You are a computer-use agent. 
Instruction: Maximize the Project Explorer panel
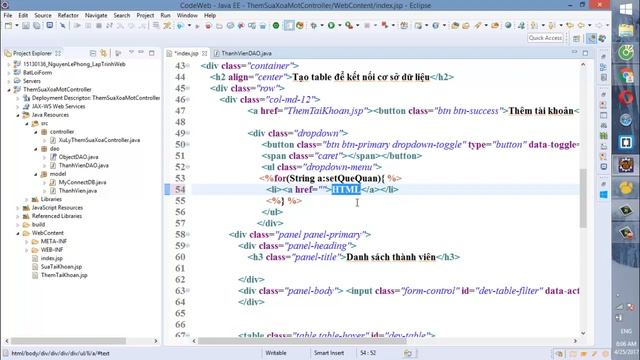click(152, 53)
